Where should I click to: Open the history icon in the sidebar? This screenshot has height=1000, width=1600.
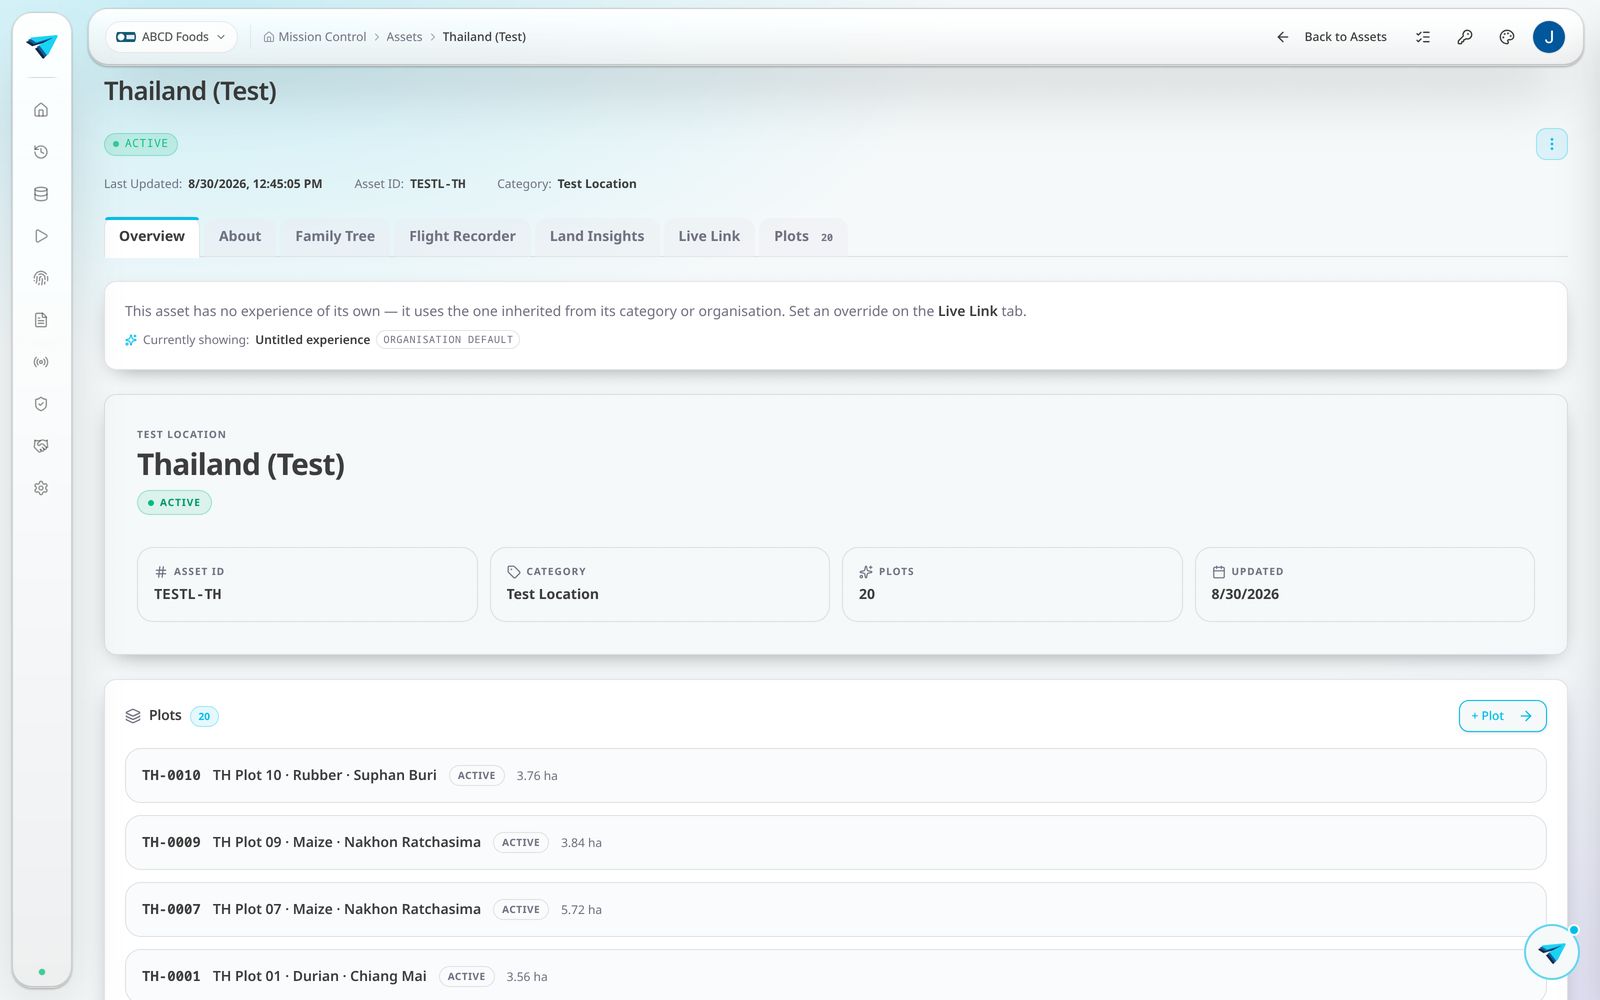pyautogui.click(x=41, y=152)
